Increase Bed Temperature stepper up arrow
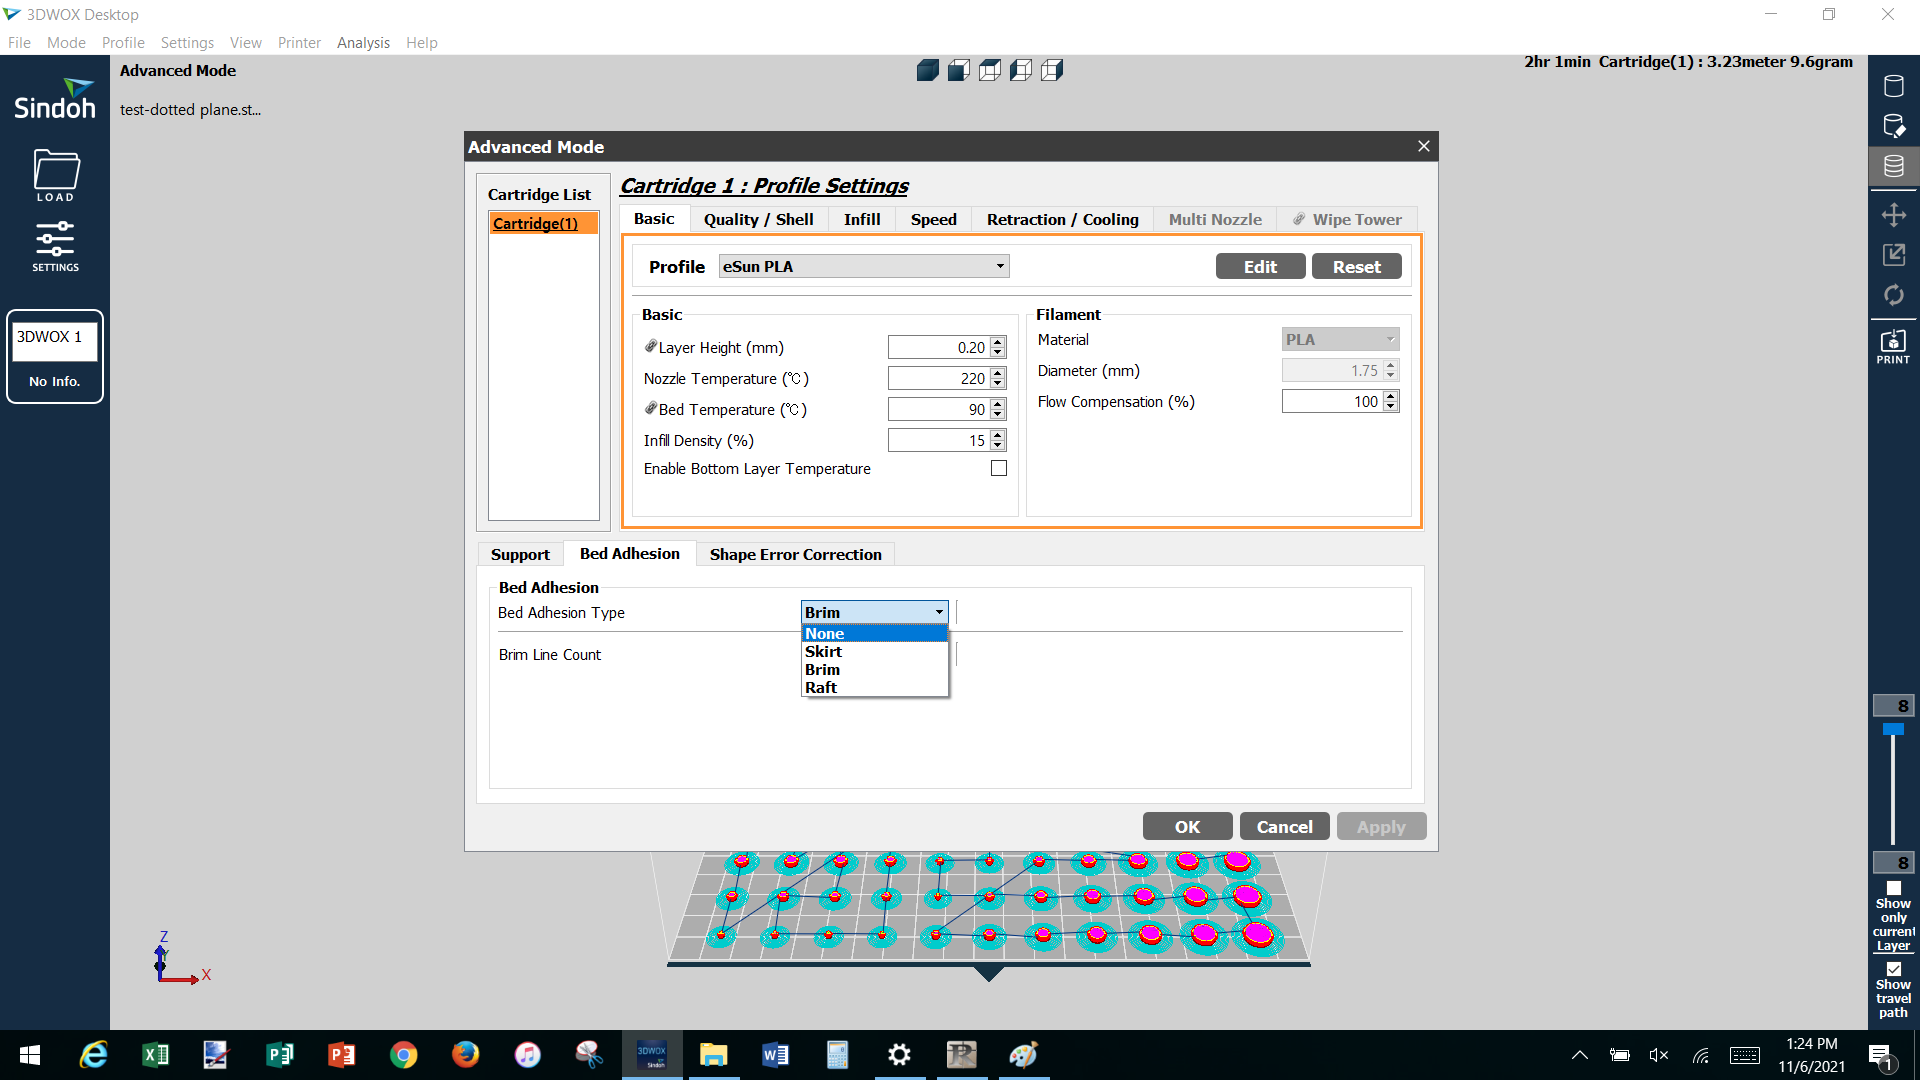The width and height of the screenshot is (1920, 1080). click(998, 404)
